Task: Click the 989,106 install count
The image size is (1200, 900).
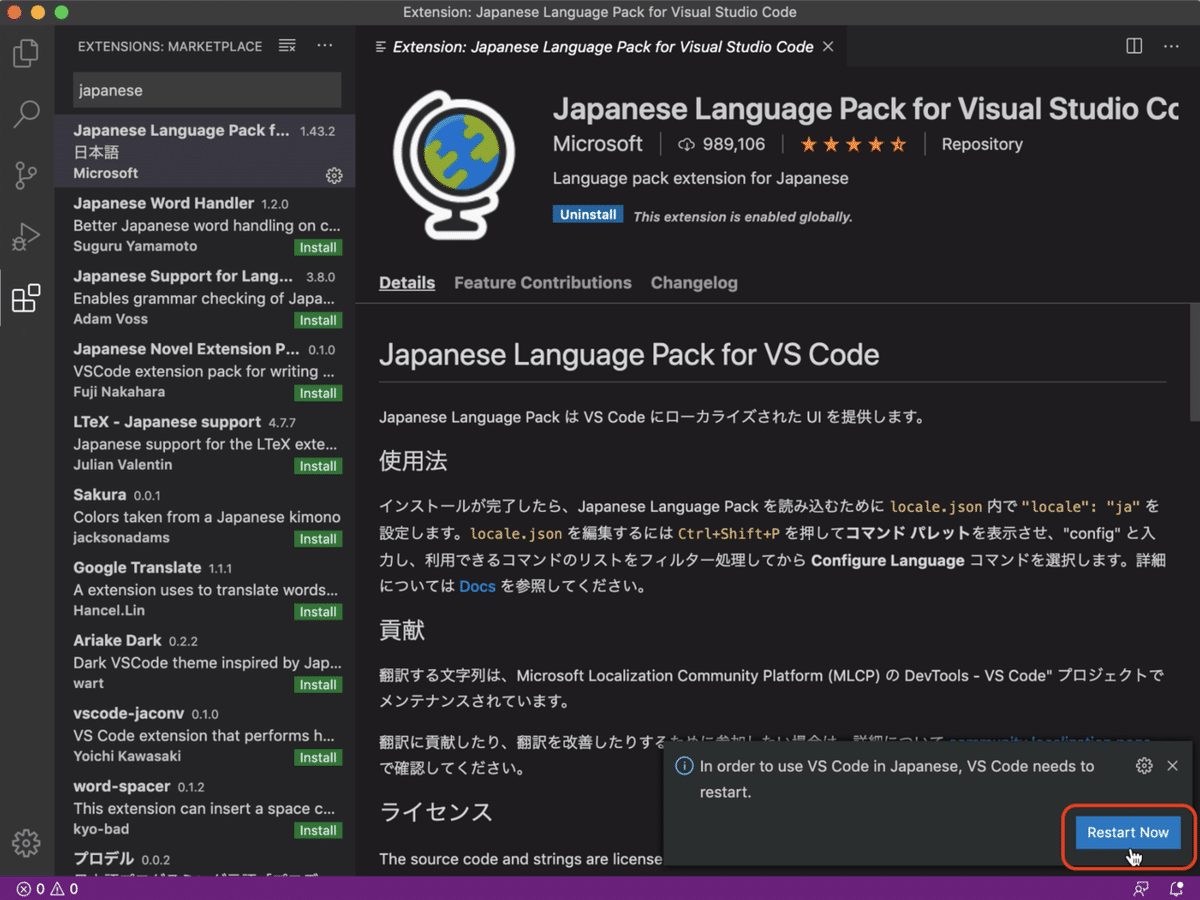Action: point(721,145)
